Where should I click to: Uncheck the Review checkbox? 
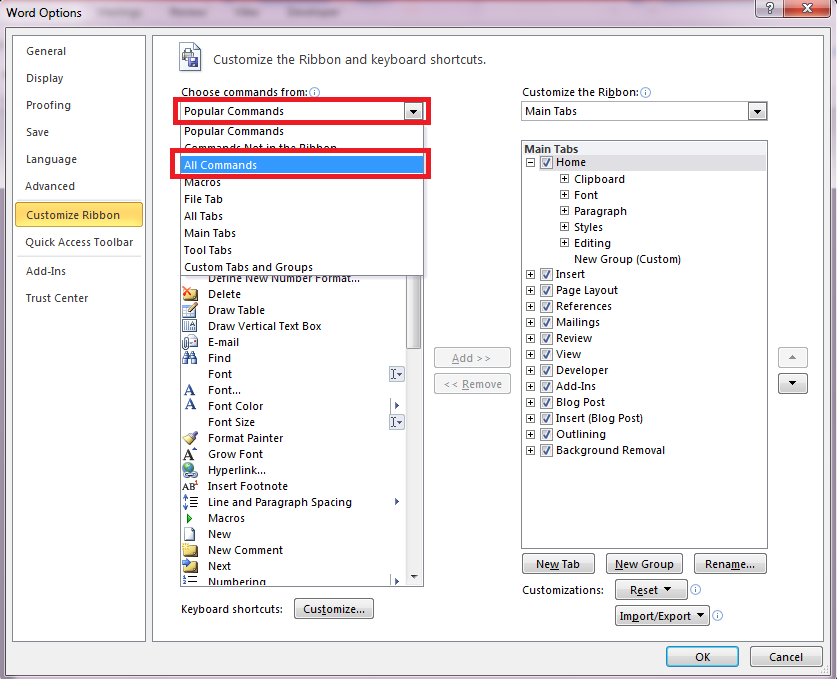(546, 338)
